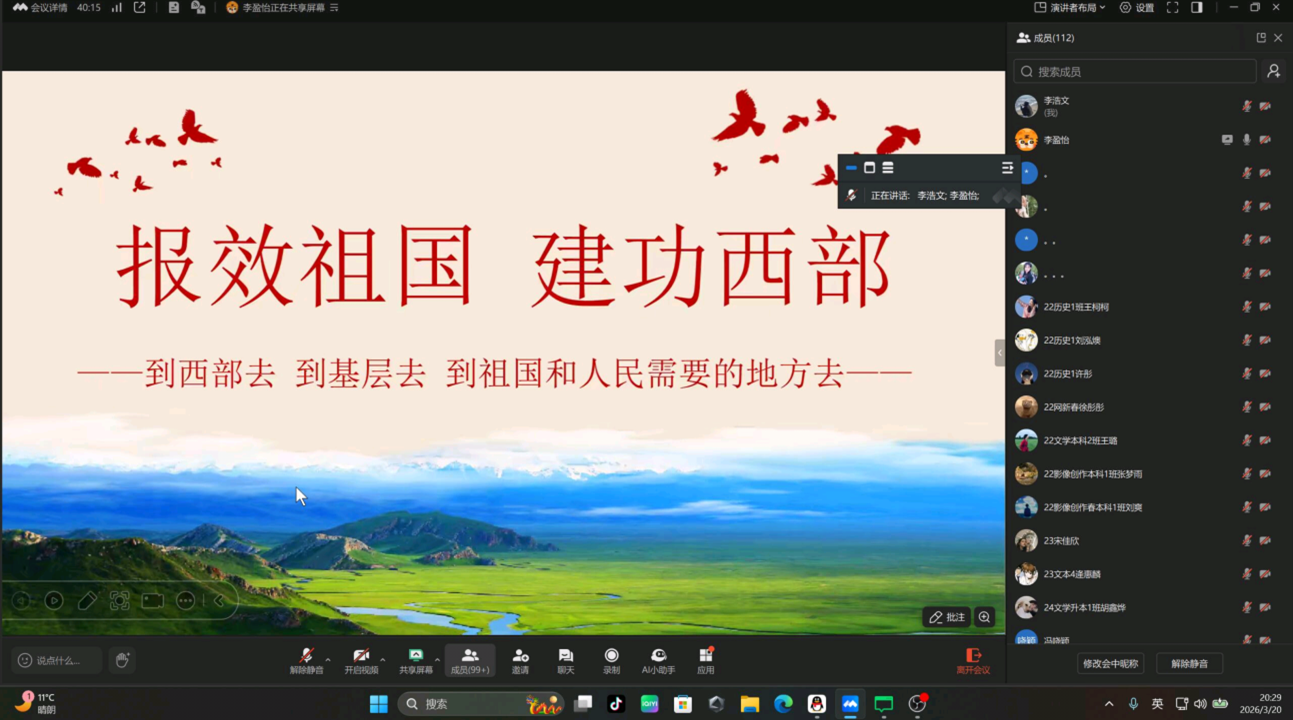Open the 演讲者布局 layout dropdown
1293x720 pixels.
tap(1070, 8)
